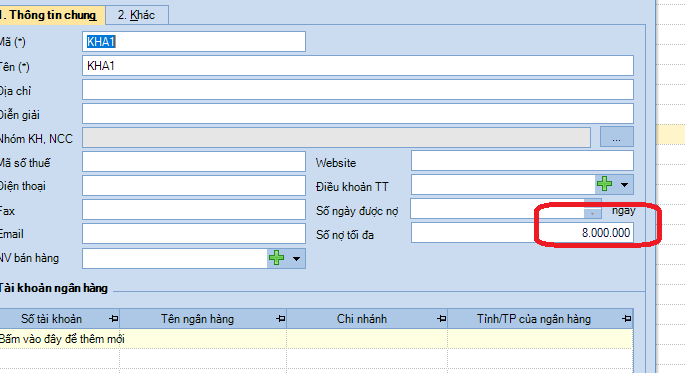Click 'Bấm vào đây để thêm mới' row
The width and height of the screenshot is (685, 373).
pos(316,339)
